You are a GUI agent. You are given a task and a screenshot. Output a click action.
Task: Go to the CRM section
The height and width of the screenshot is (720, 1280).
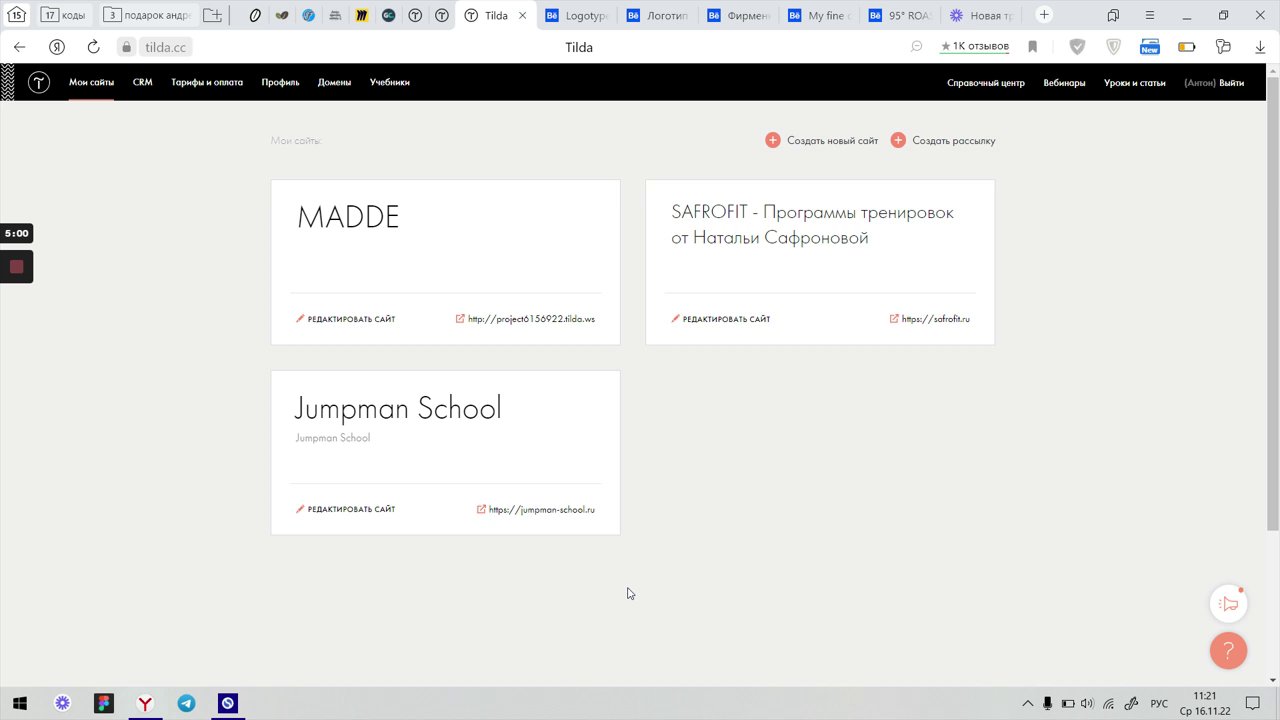(142, 83)
